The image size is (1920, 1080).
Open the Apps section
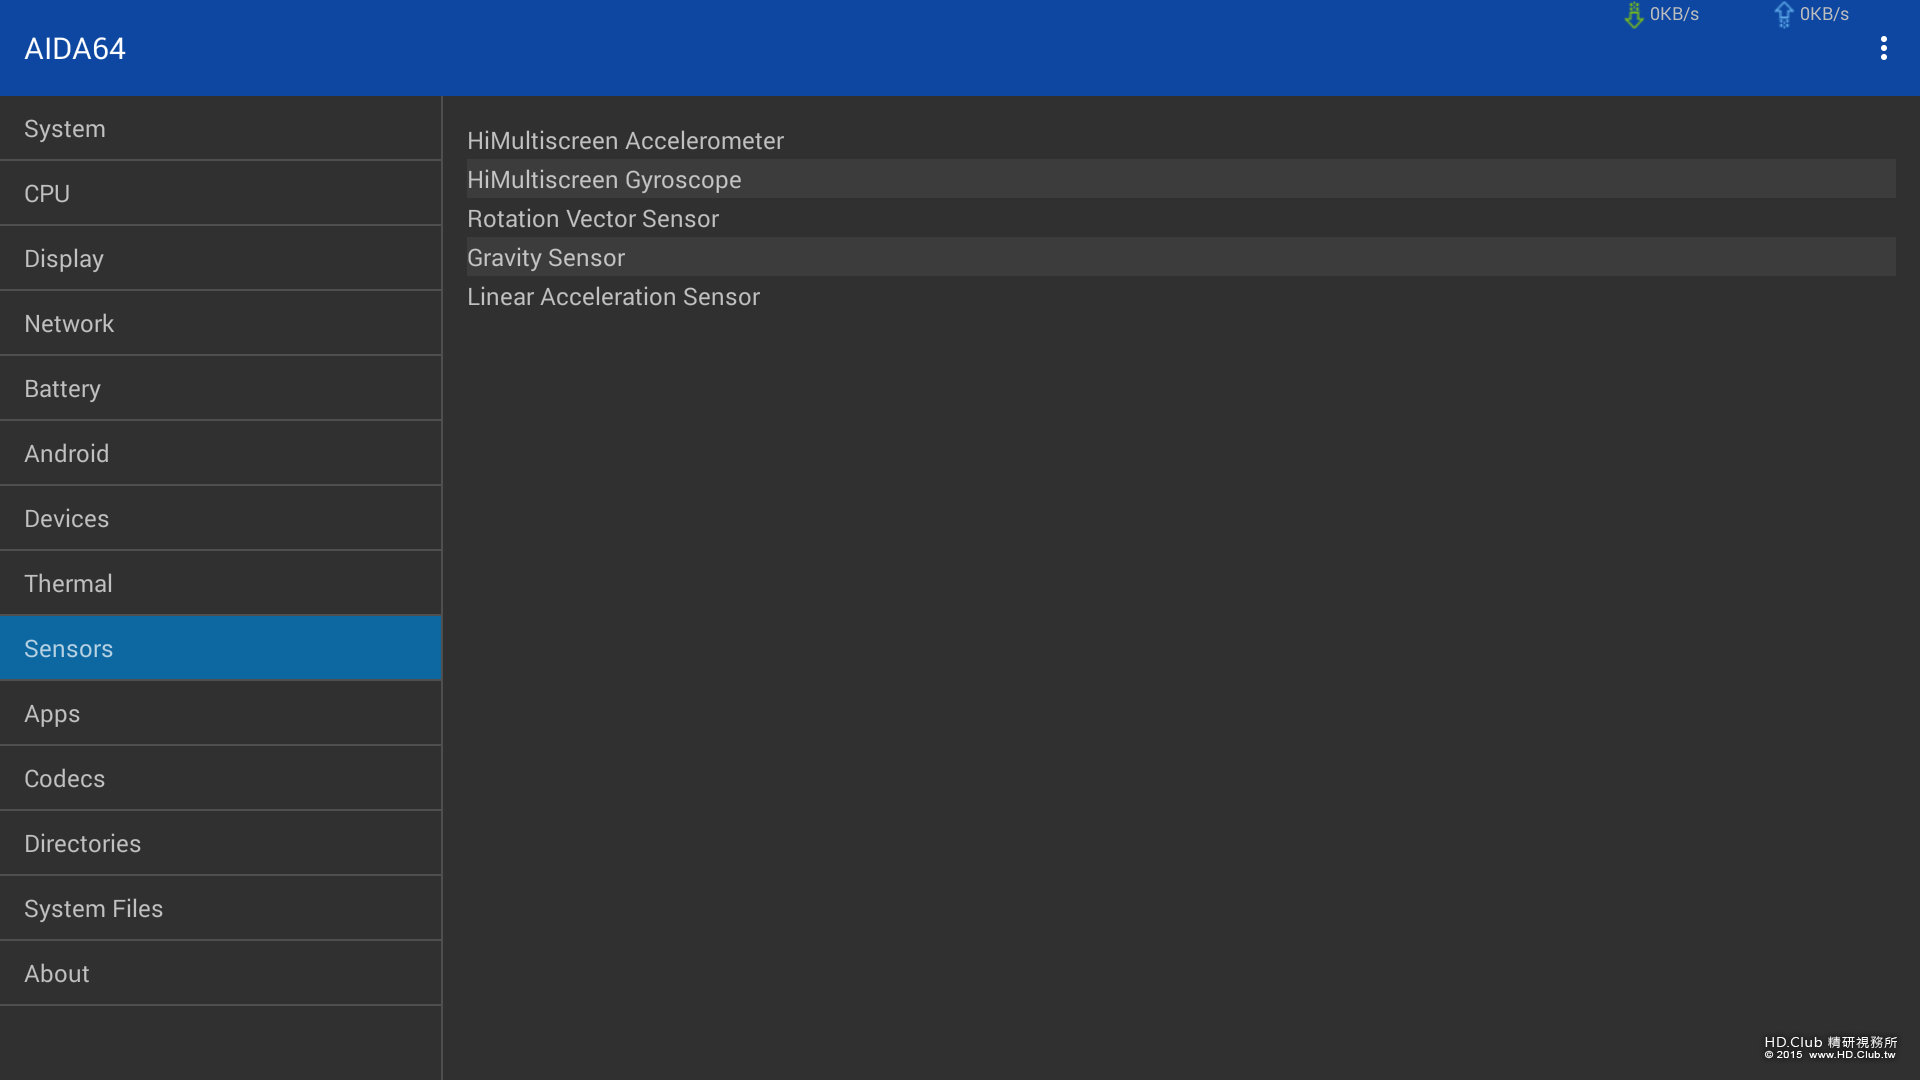coord(220,714)
